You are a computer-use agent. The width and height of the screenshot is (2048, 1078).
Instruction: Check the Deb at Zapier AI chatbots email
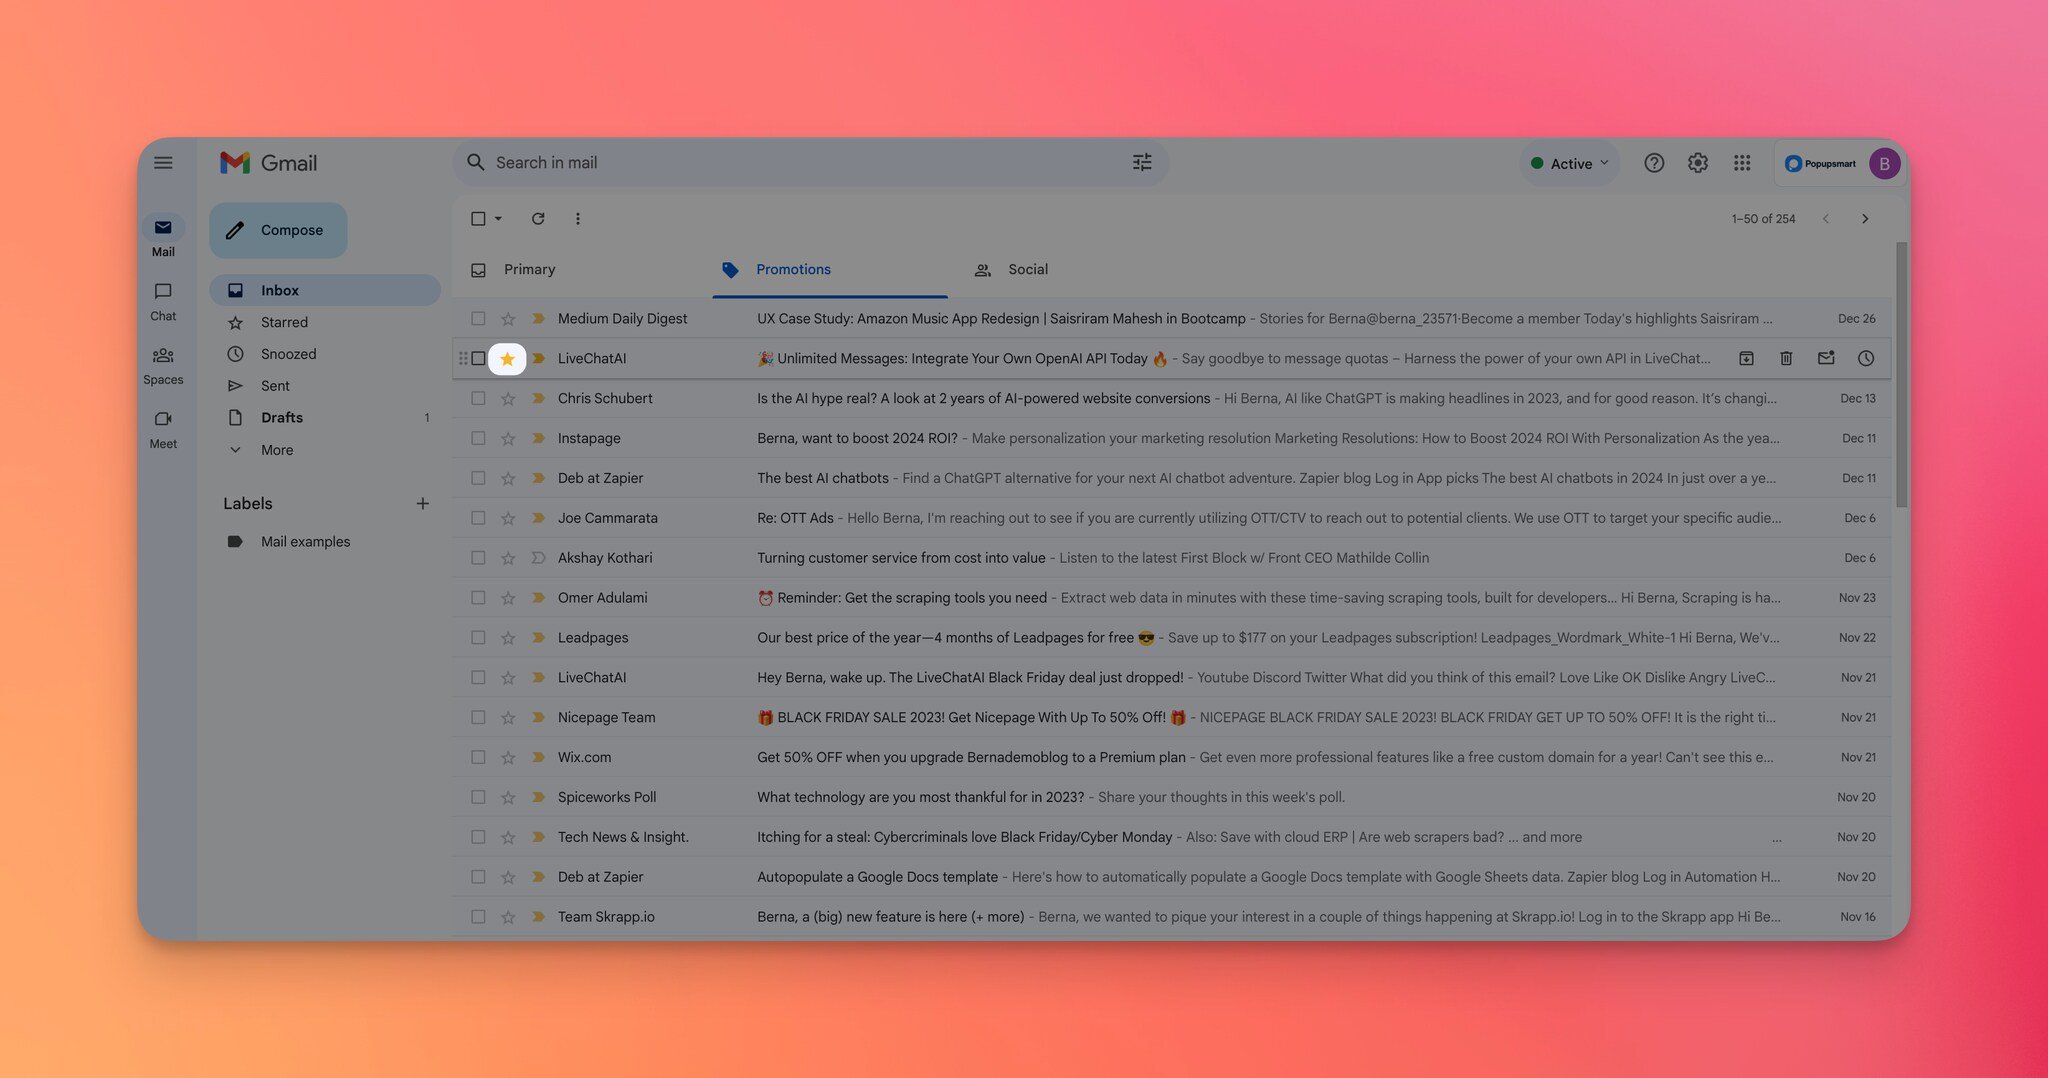pyautogui.click(x=478, y=478)
